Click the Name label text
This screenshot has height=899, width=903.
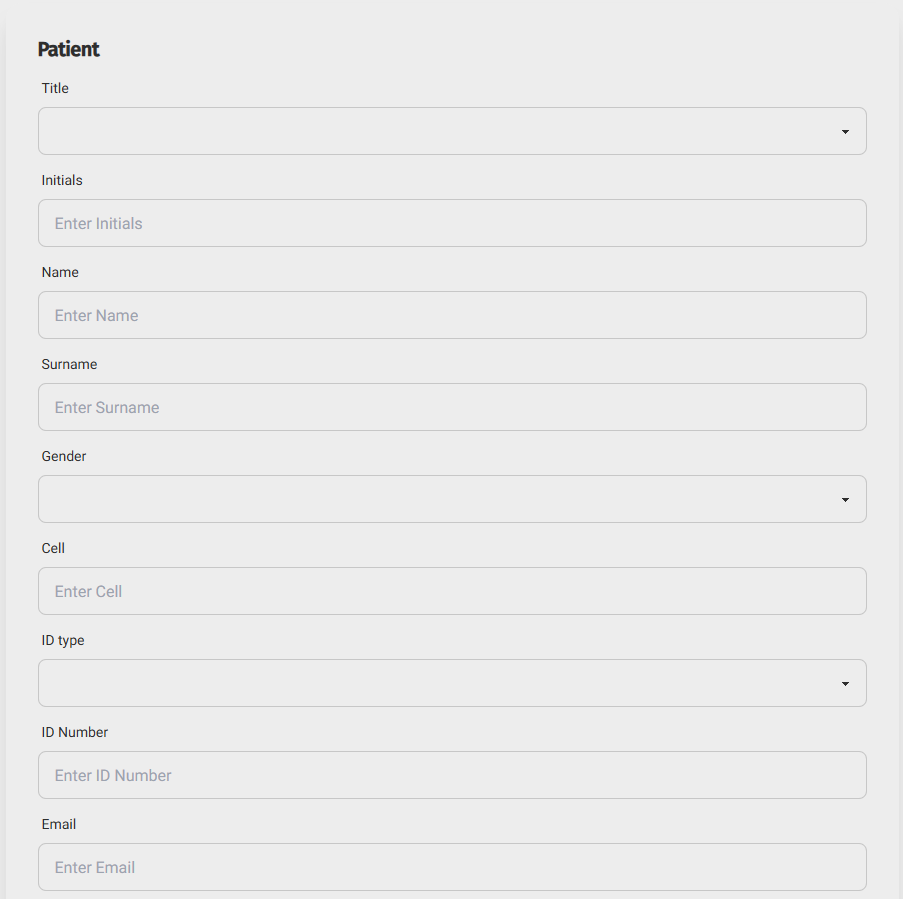tap(60, 272)
